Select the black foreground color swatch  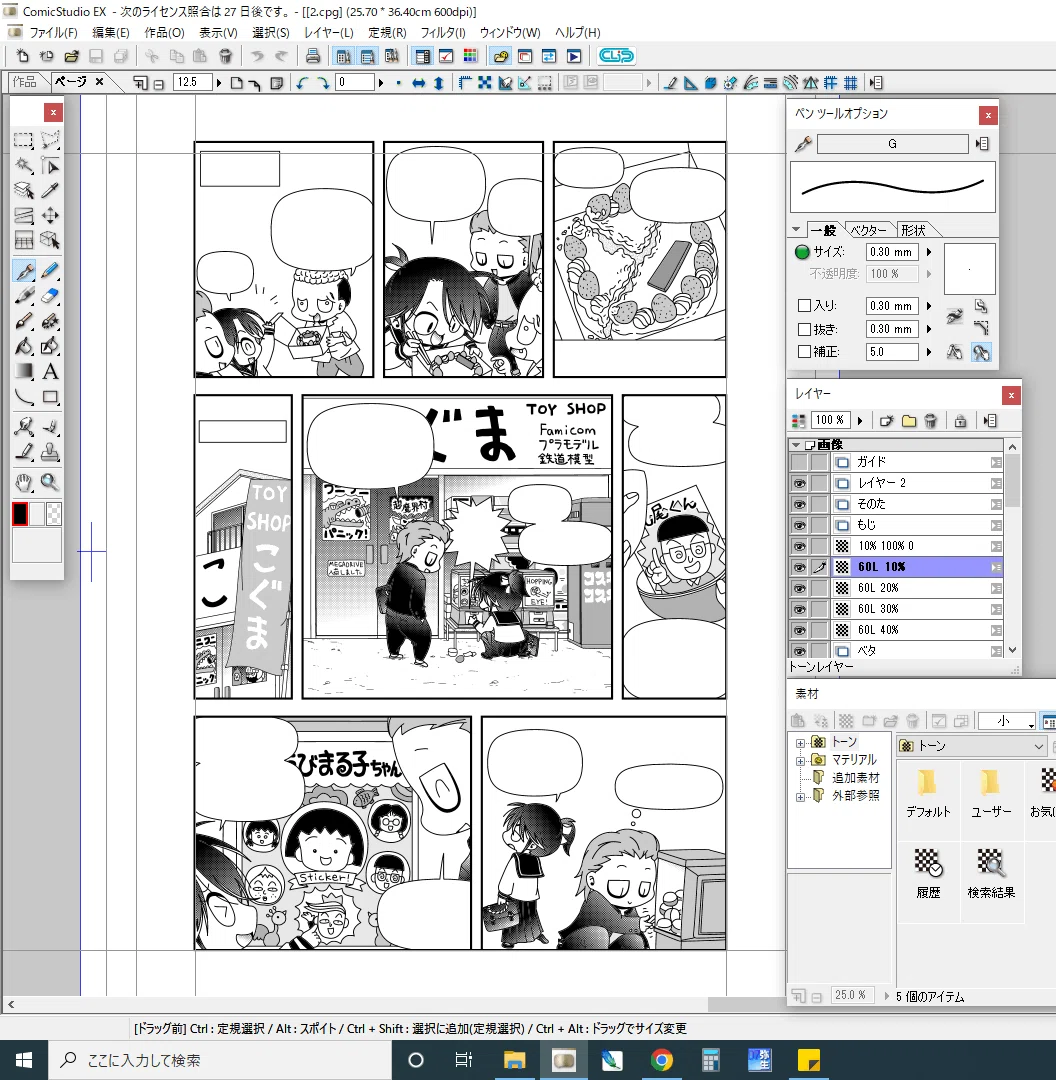[x=20, y=514]
